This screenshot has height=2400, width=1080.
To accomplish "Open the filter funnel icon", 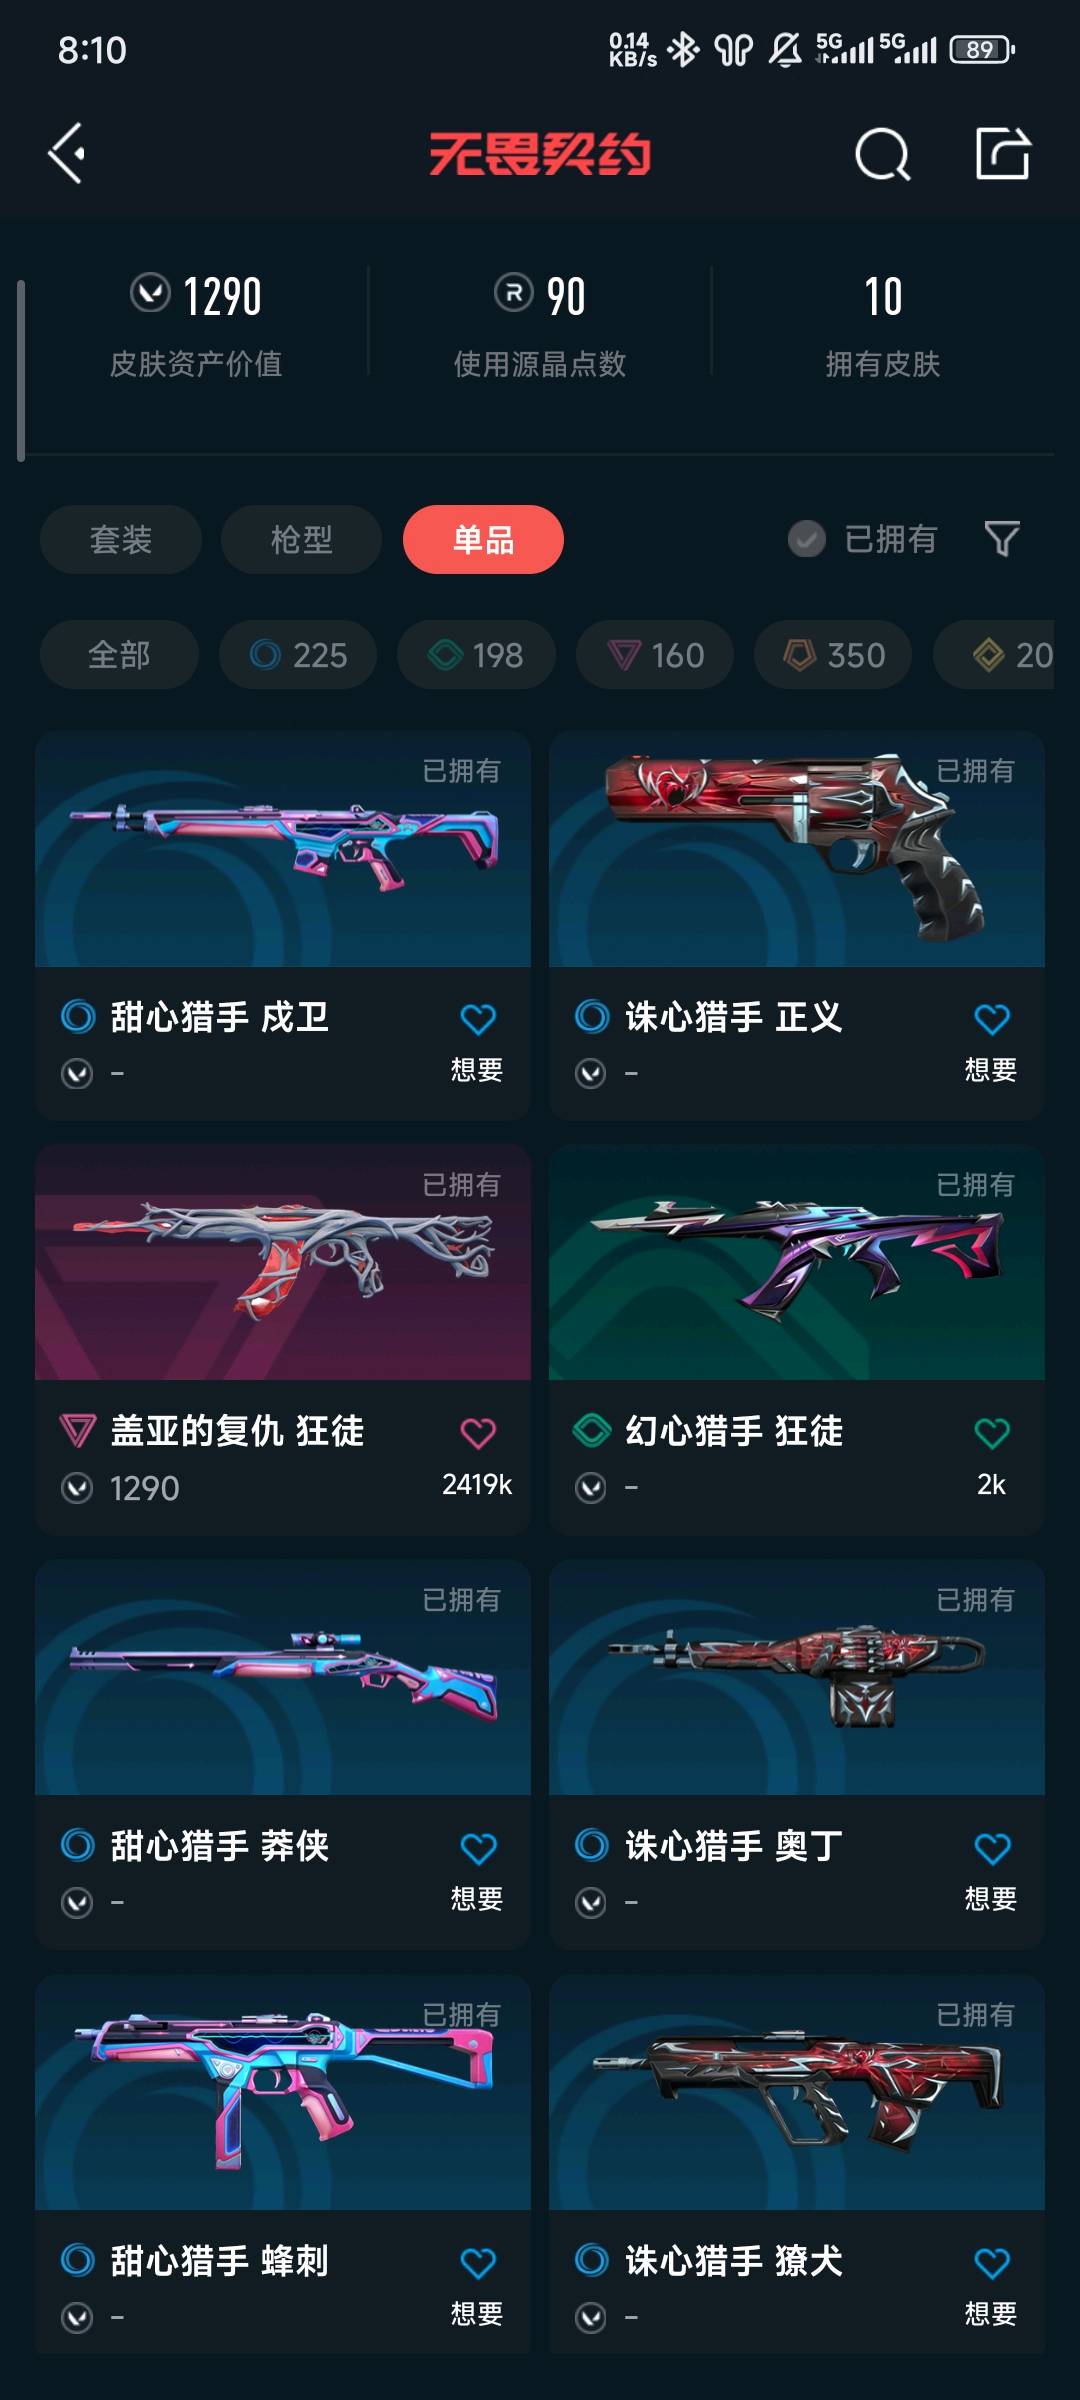I will click(1002, 539).
